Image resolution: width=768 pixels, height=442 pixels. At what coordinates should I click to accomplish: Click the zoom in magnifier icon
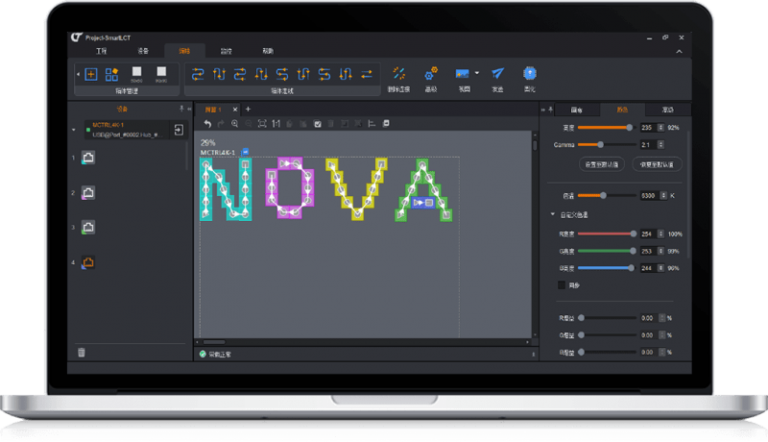(x=235, y=123)
